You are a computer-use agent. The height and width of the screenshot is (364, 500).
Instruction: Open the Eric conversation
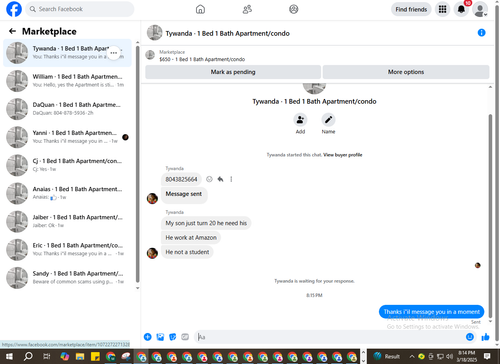point(67,249)
